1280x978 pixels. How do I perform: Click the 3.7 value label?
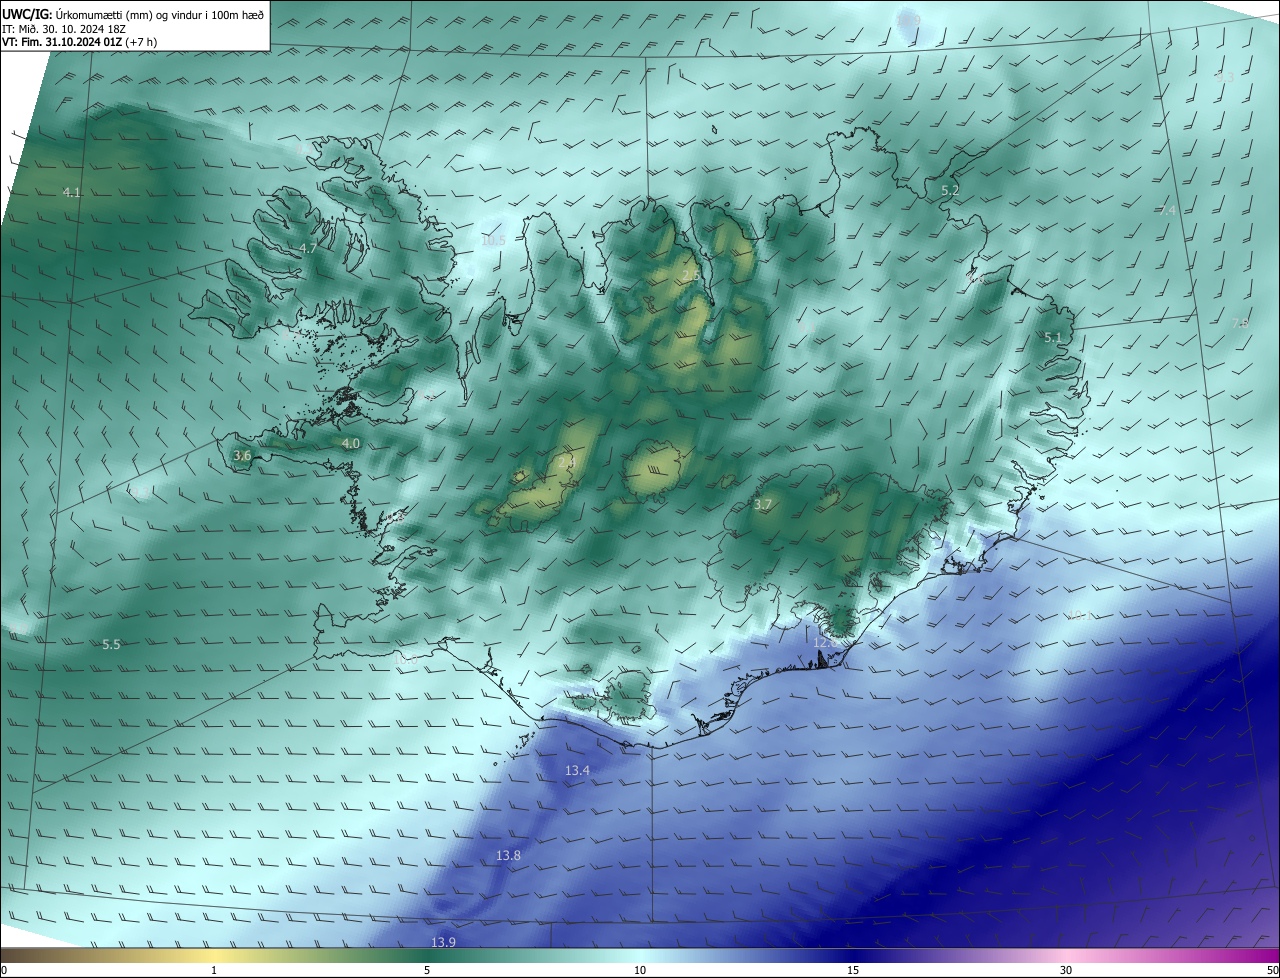763,505
